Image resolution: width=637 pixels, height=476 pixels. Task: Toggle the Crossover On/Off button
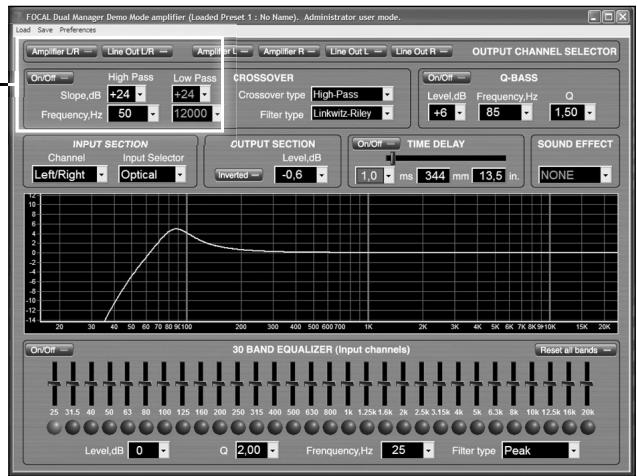50,78
